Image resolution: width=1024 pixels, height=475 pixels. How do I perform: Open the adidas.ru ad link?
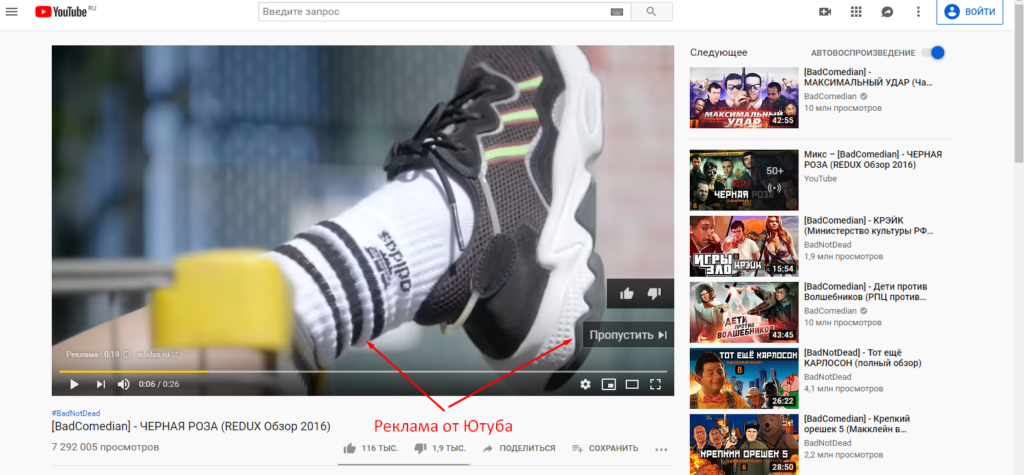pyautogui.click(x=157, y=354)
